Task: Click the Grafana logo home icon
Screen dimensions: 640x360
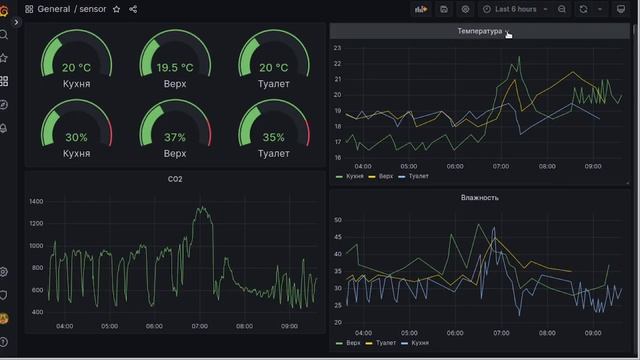Action: coord(3,10)
